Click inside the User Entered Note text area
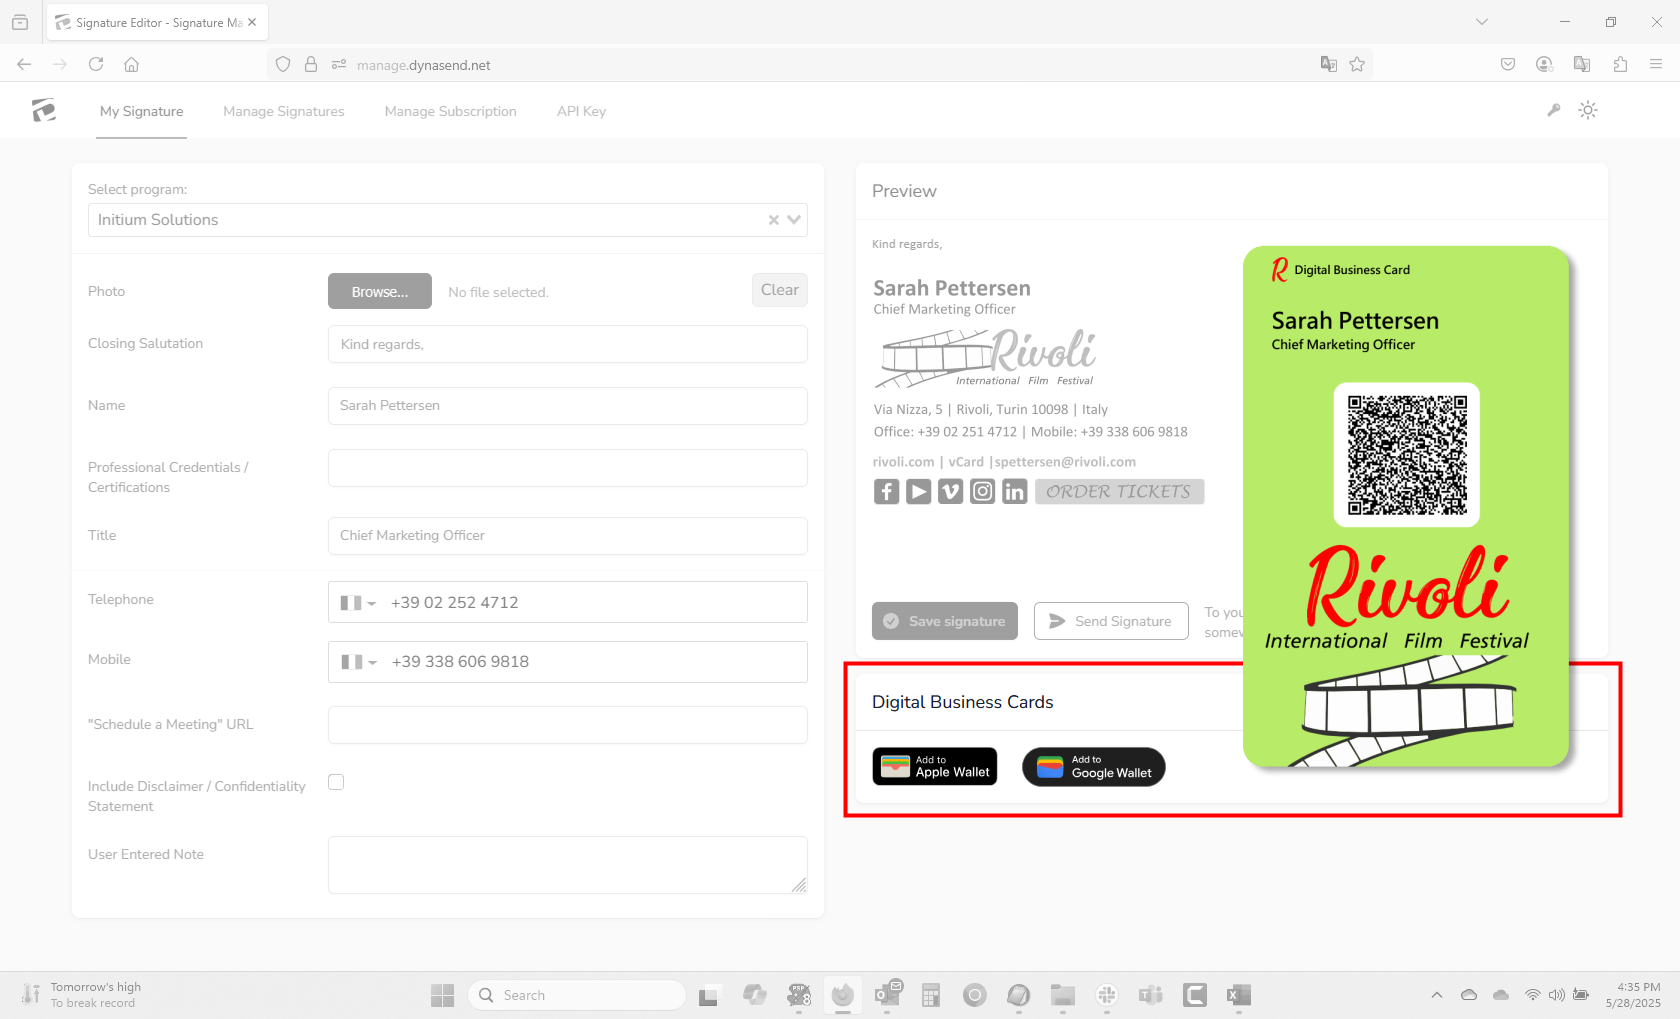Screen dimensions: 1680x1019 point(567,864)
